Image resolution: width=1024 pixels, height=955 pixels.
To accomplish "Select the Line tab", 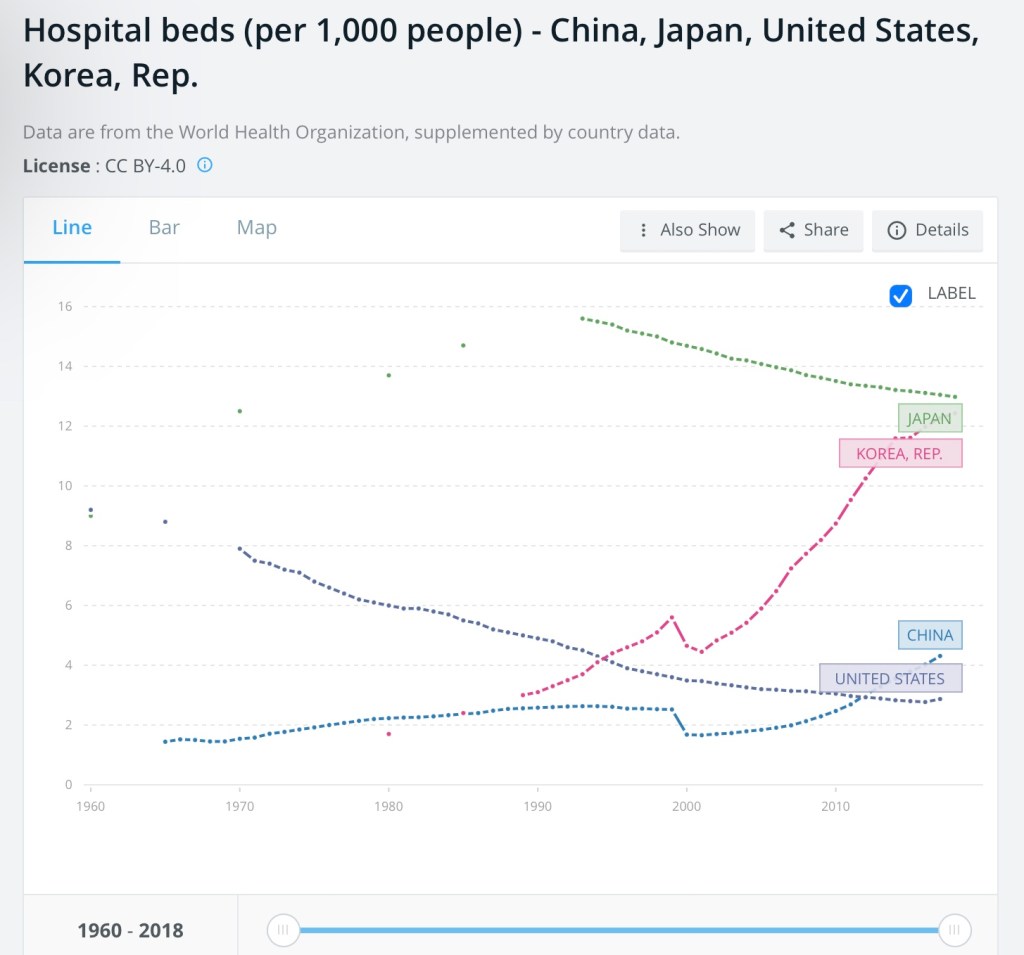I will 72,228.
